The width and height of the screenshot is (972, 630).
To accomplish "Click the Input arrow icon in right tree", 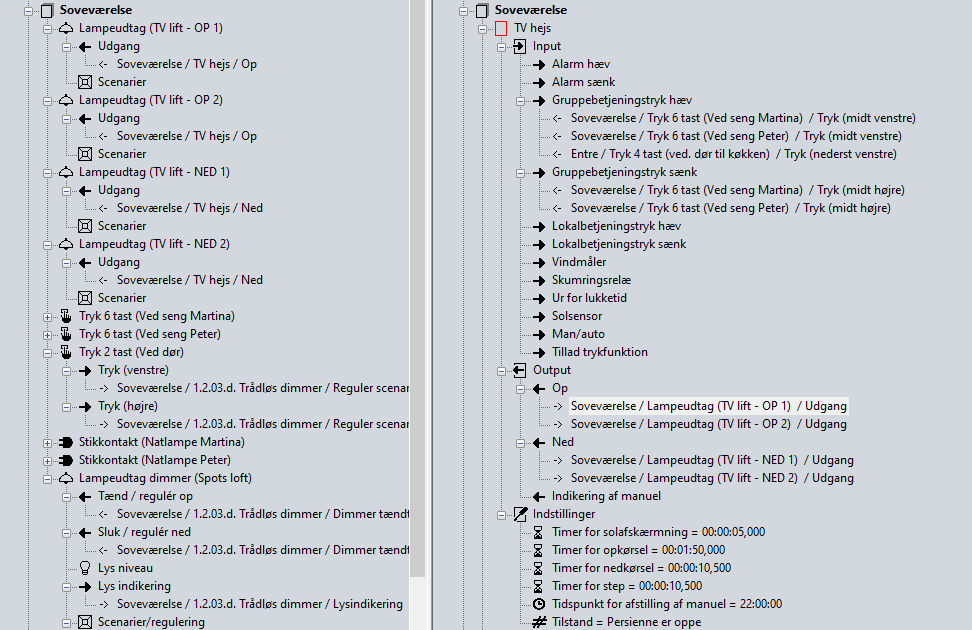I will (x=519, y=46).
